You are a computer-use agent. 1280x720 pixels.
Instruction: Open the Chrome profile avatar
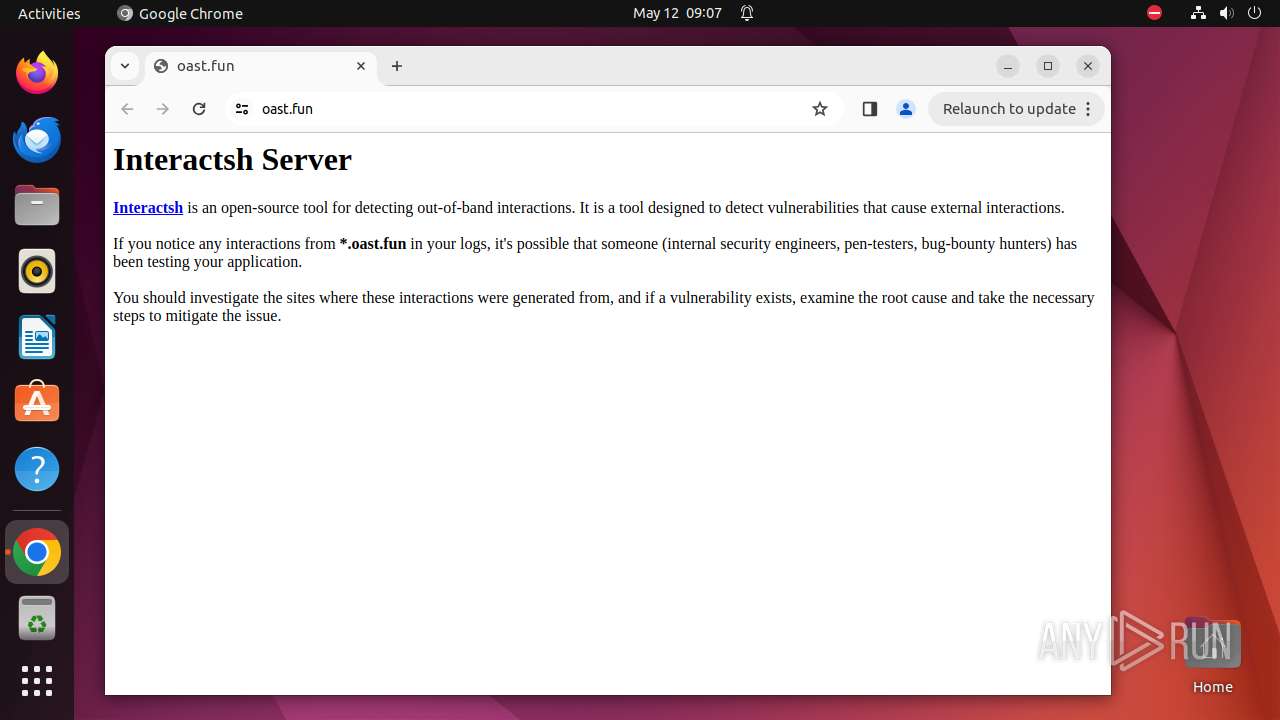tap(906, 109)
